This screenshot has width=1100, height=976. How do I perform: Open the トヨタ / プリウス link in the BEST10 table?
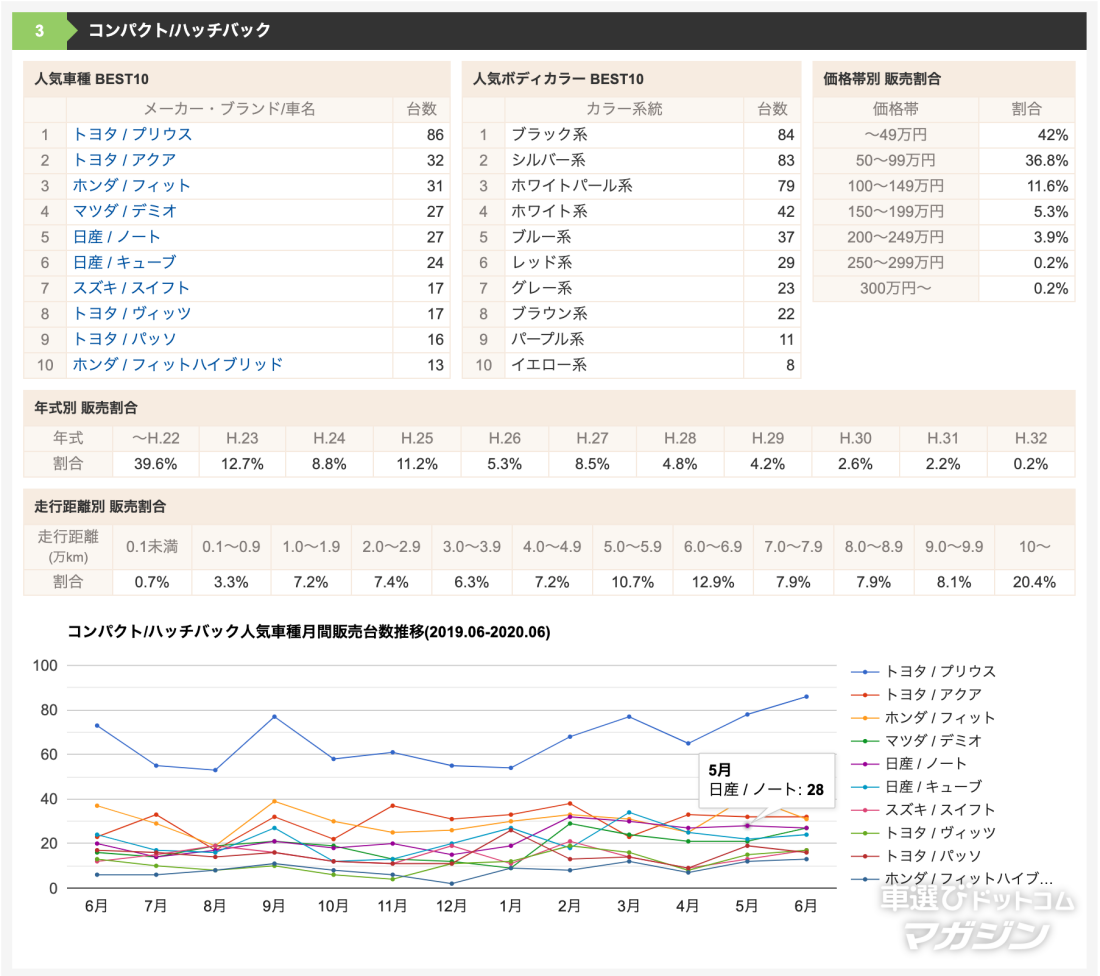point(132,134)
